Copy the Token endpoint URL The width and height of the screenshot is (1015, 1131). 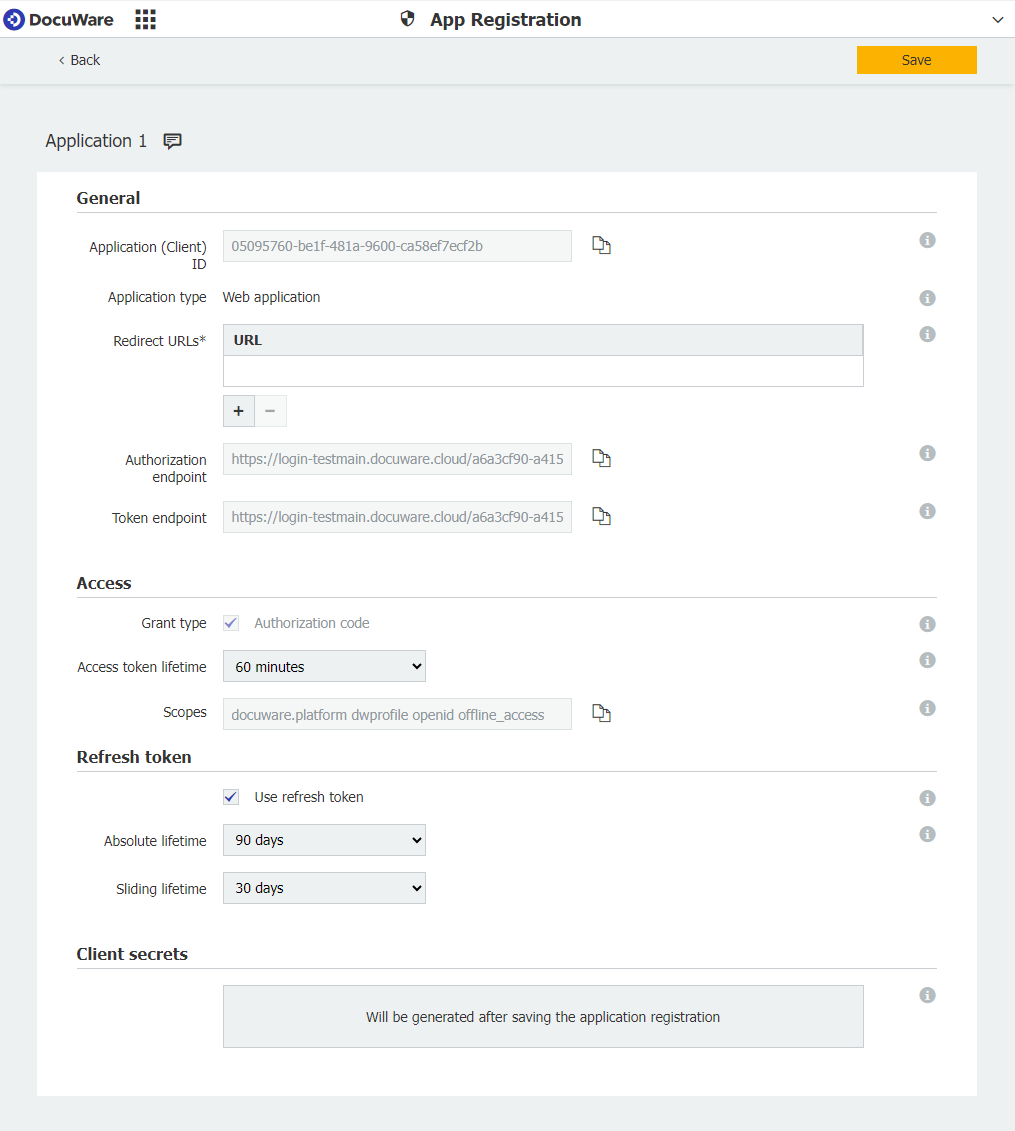(x=601, y=516)
